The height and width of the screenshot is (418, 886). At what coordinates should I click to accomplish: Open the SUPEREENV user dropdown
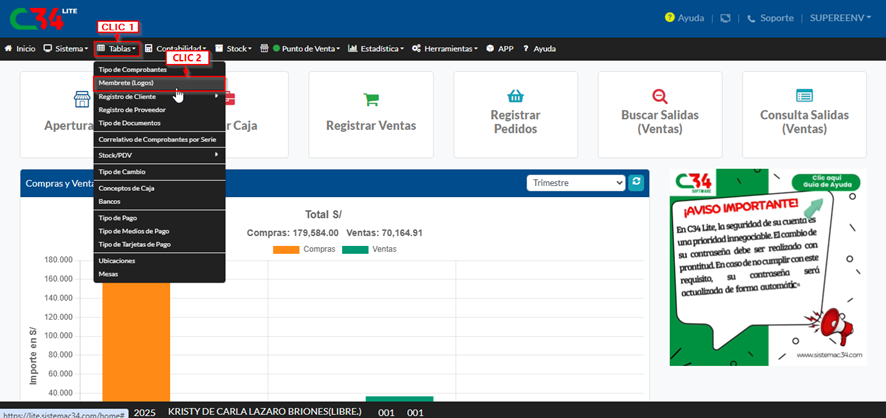[841, 18]
